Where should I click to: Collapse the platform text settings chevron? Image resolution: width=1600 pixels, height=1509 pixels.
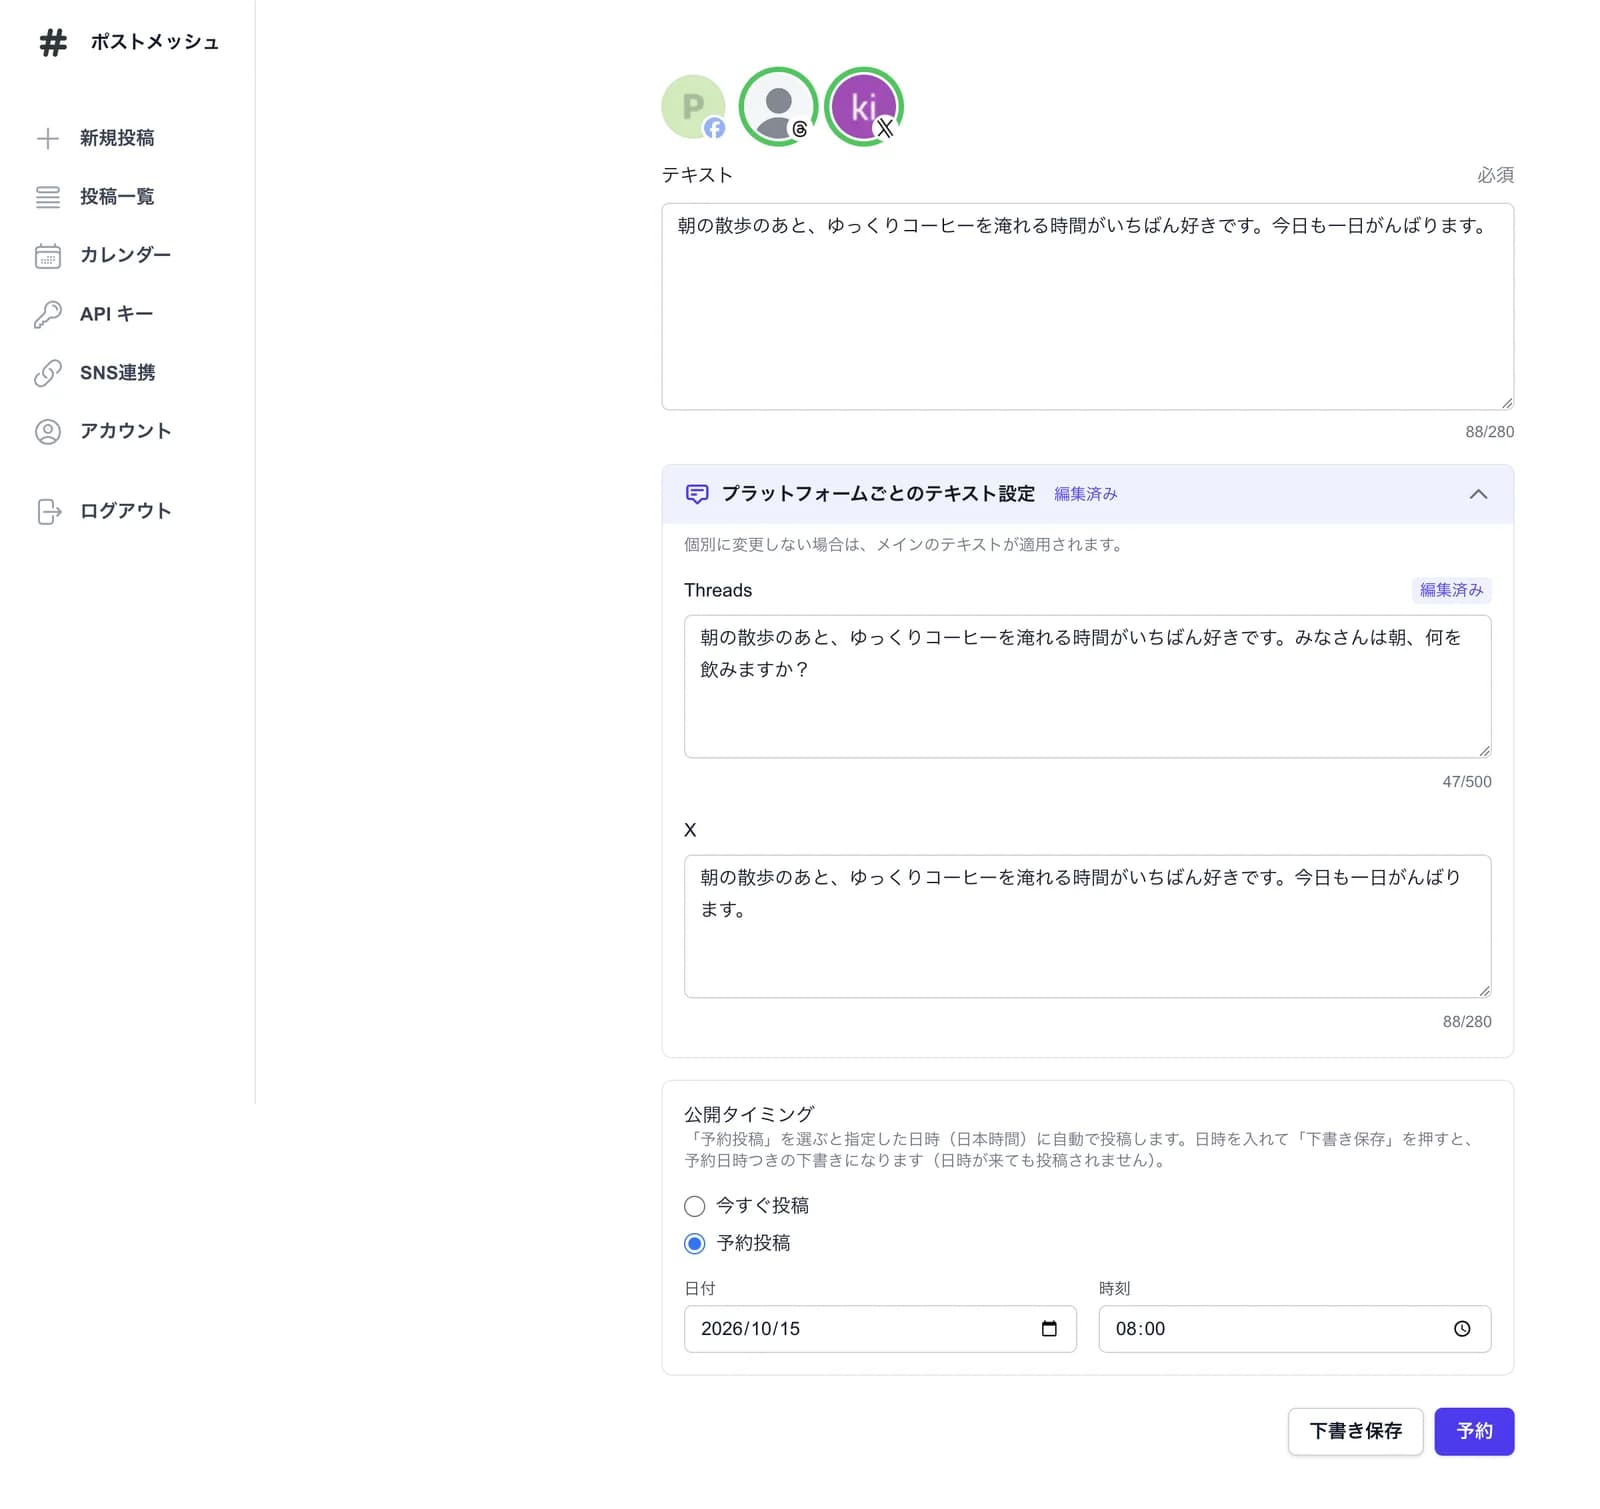(1478, 494)
